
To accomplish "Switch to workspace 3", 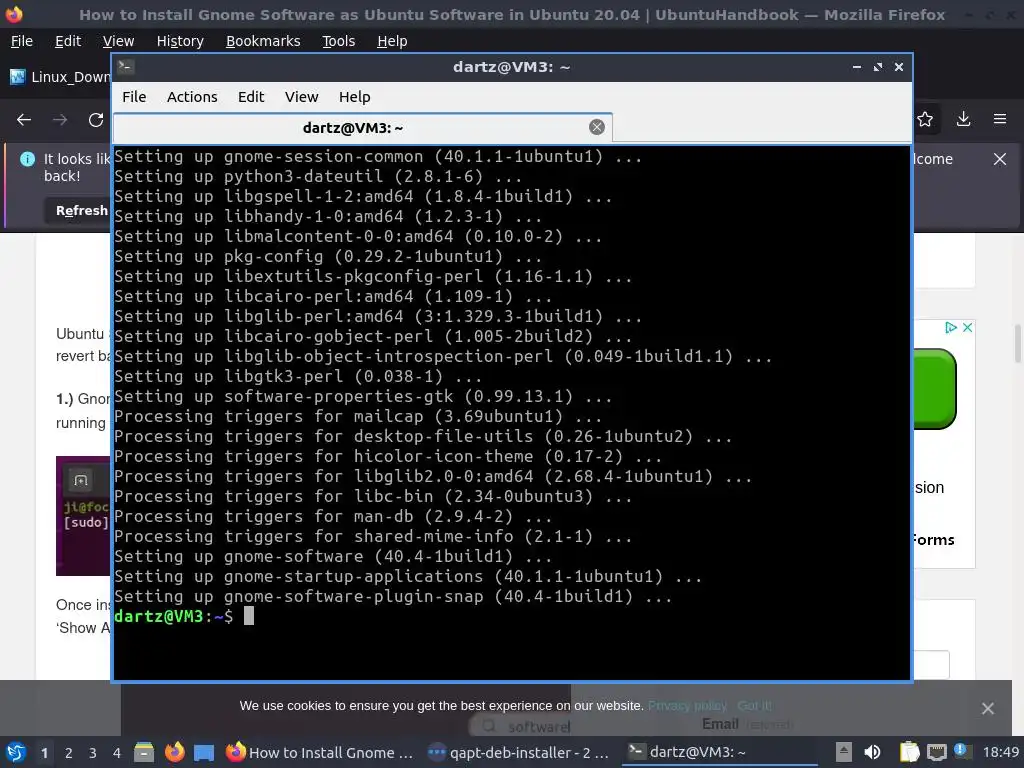I will [x=93, y=753].
